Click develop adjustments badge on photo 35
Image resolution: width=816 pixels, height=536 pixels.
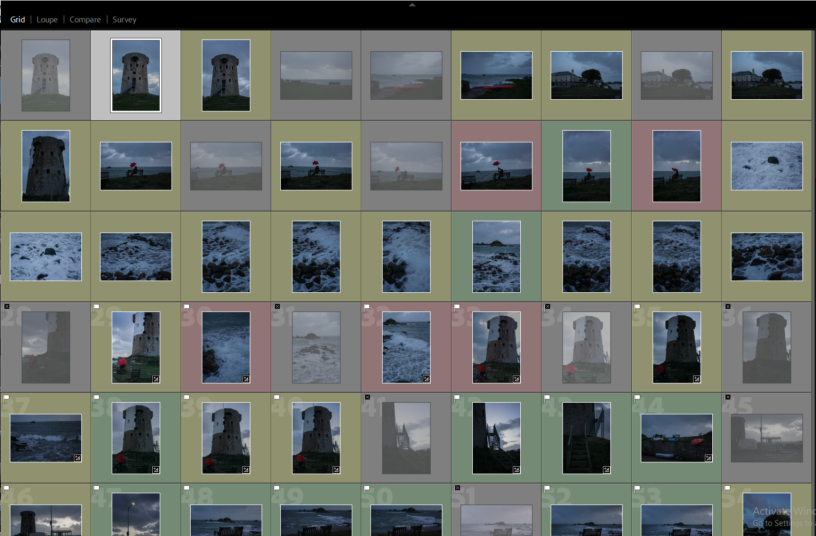coord(696,379)
